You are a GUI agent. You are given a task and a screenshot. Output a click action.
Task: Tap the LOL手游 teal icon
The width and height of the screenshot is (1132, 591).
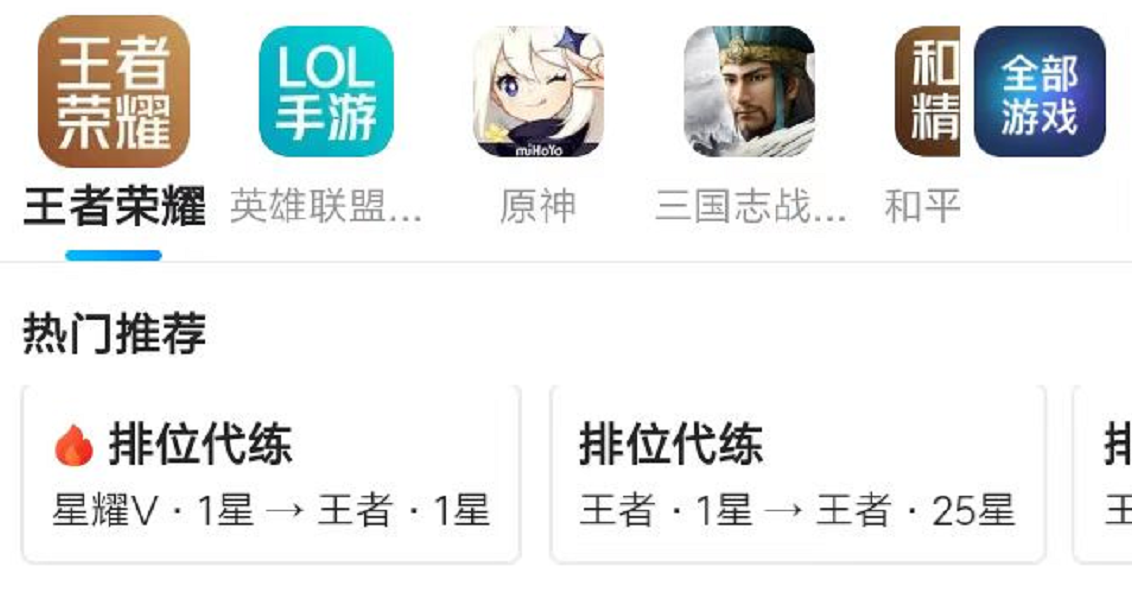(326, 92)
